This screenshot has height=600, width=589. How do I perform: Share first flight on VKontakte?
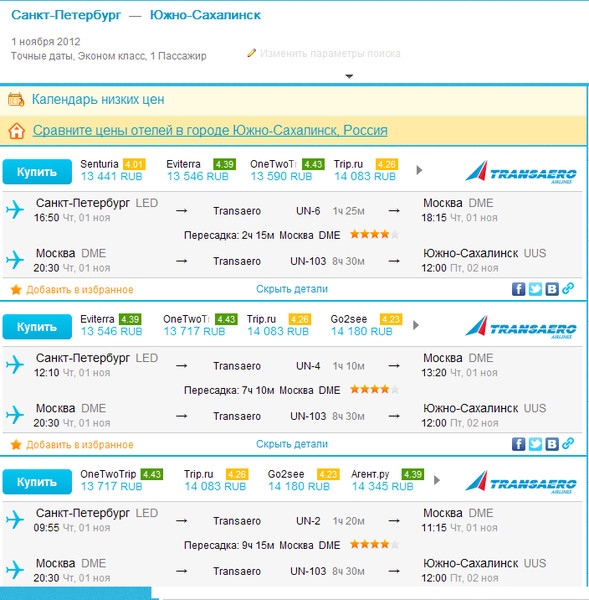(x=552, y=289)
